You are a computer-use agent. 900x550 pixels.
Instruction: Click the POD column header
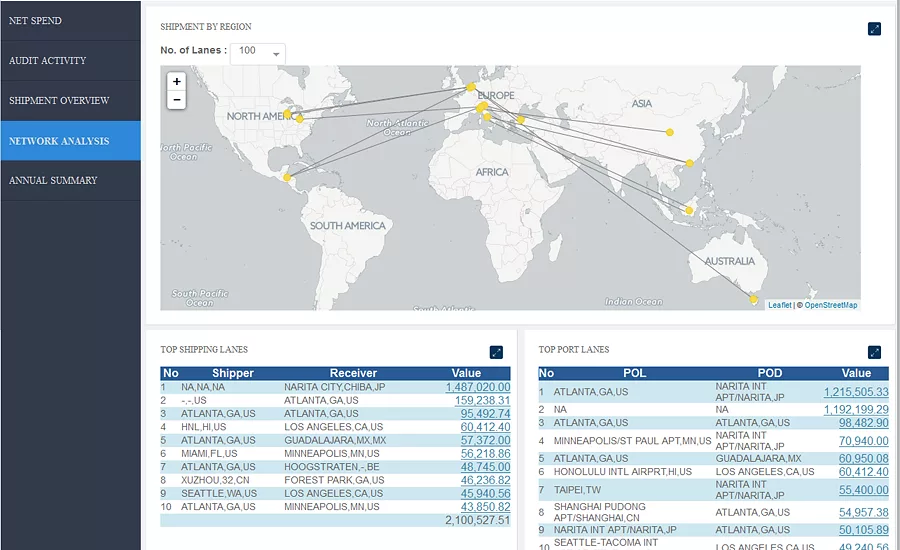[x=770, y=373]
